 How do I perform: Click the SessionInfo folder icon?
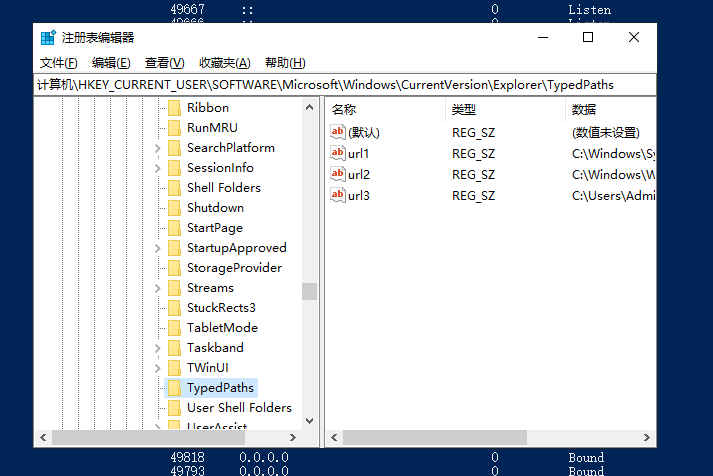tap(175, 168)
